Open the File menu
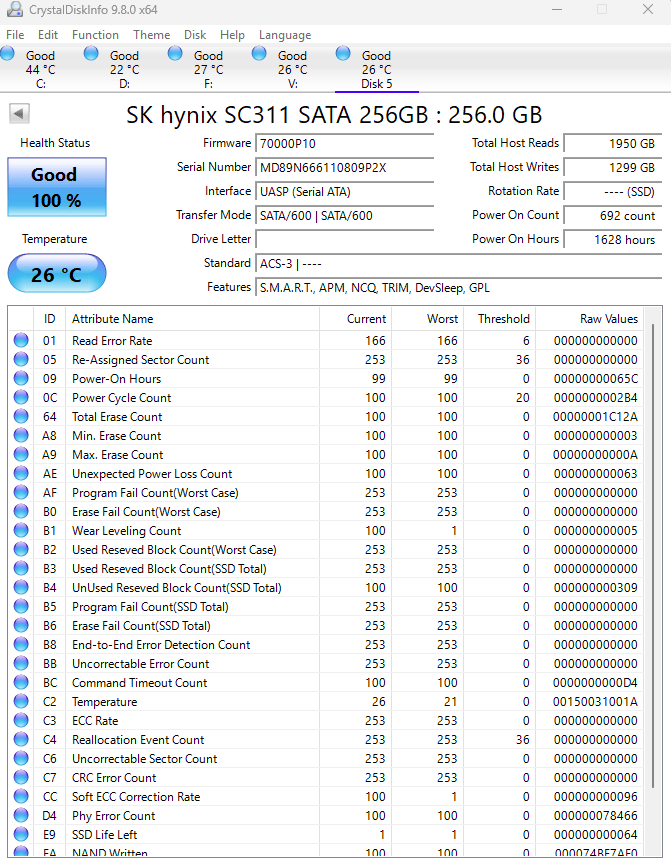 point(15,35)
